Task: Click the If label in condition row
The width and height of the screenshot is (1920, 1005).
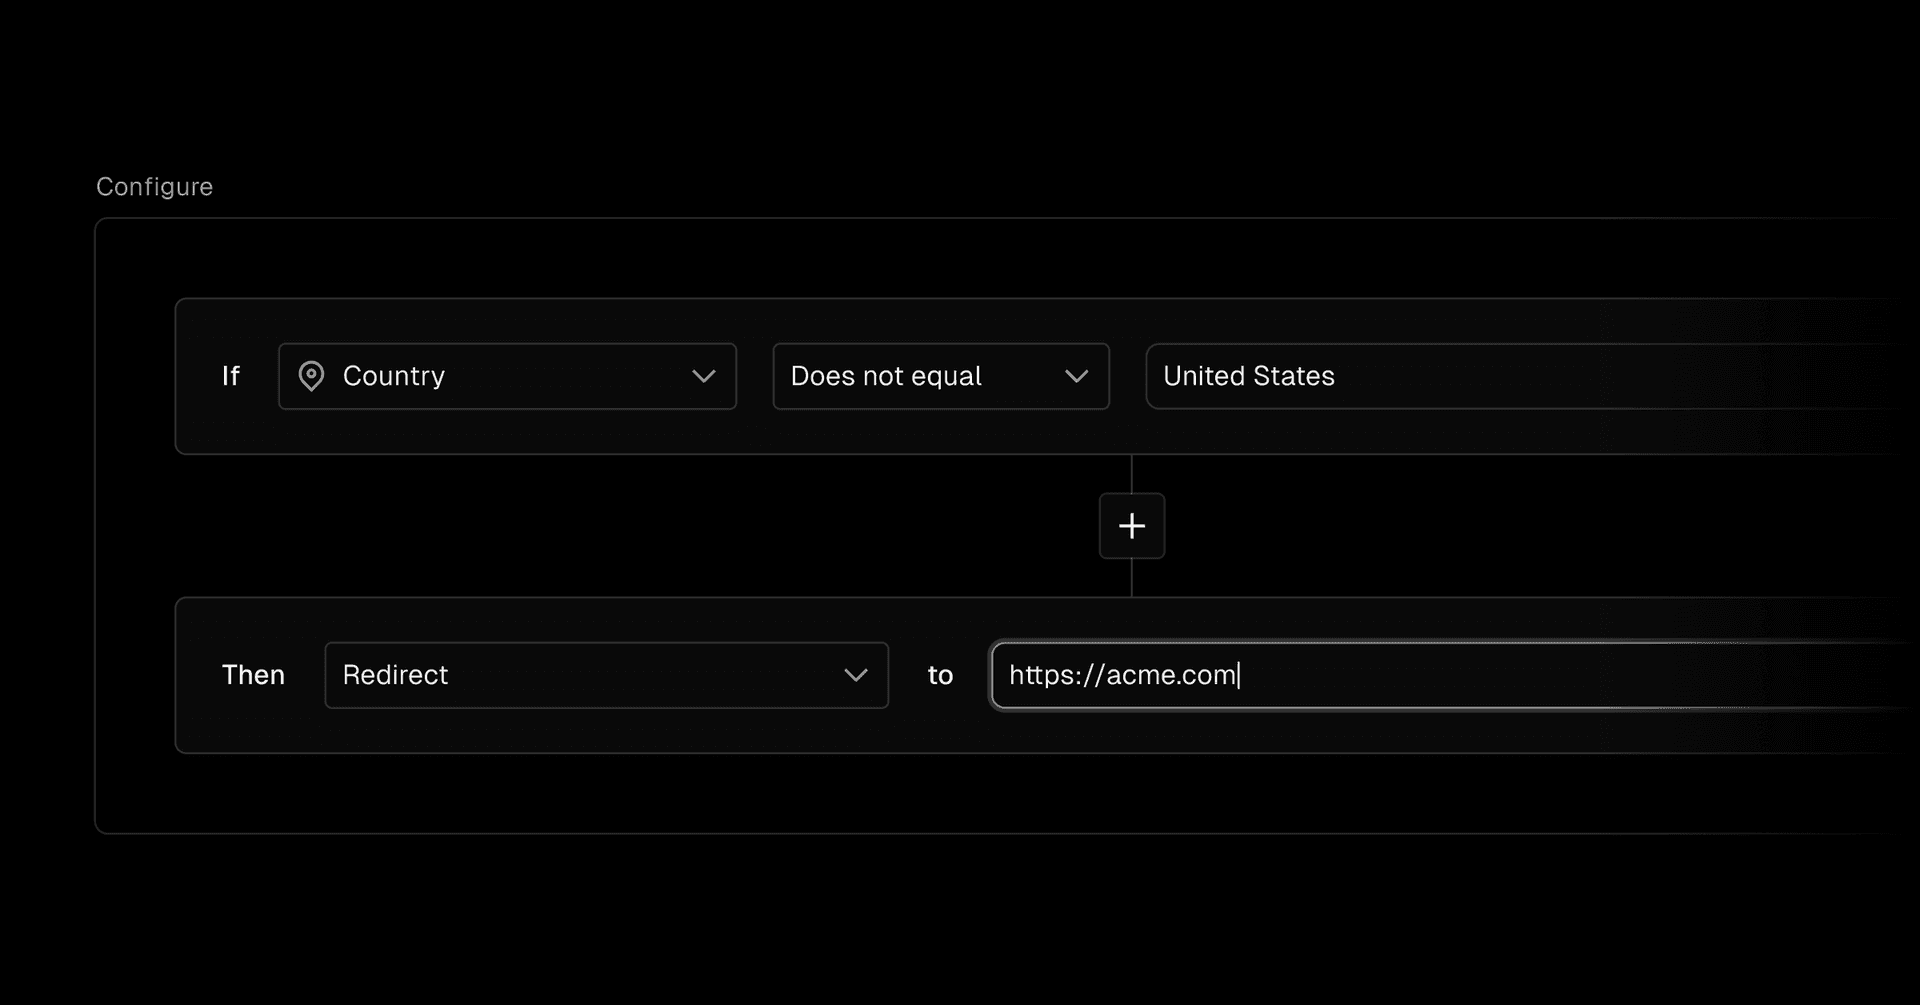Action: pos(231,376)
